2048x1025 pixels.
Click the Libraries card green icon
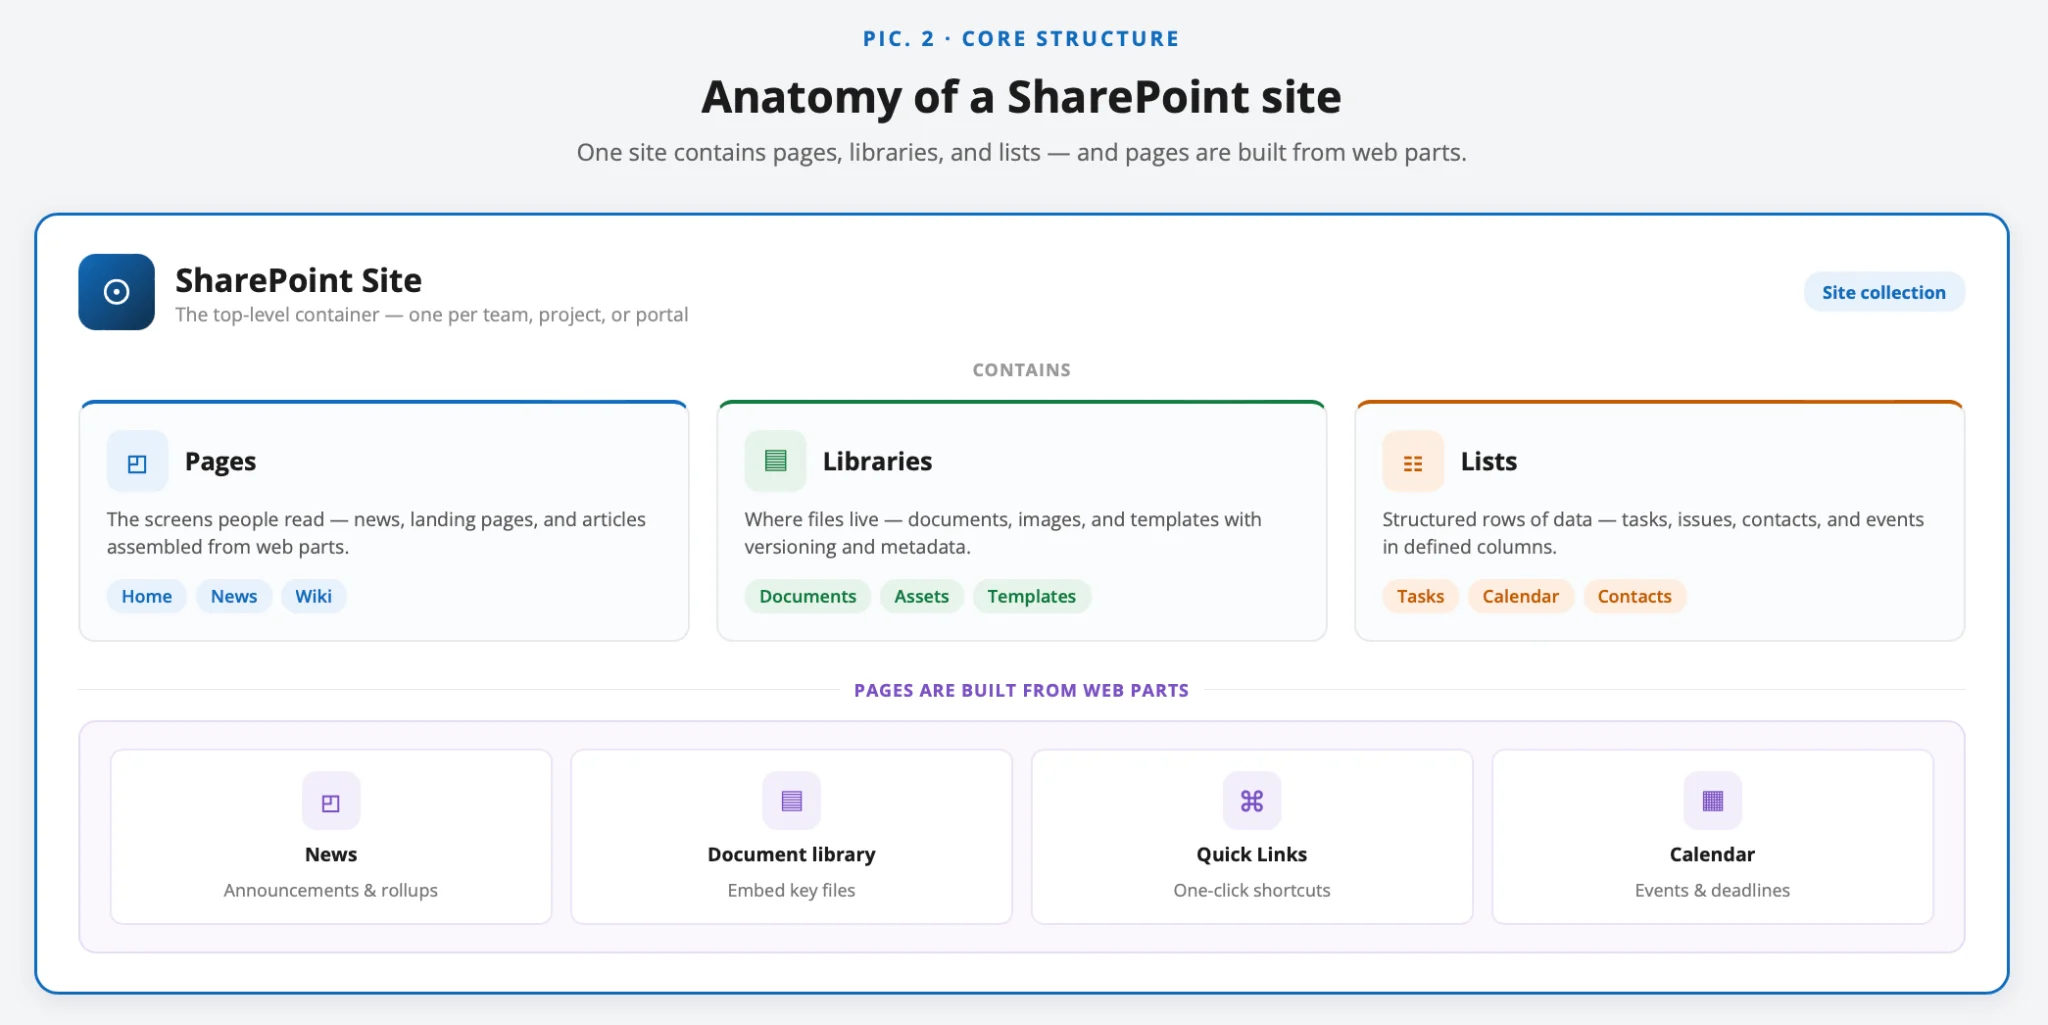point(775,461)
